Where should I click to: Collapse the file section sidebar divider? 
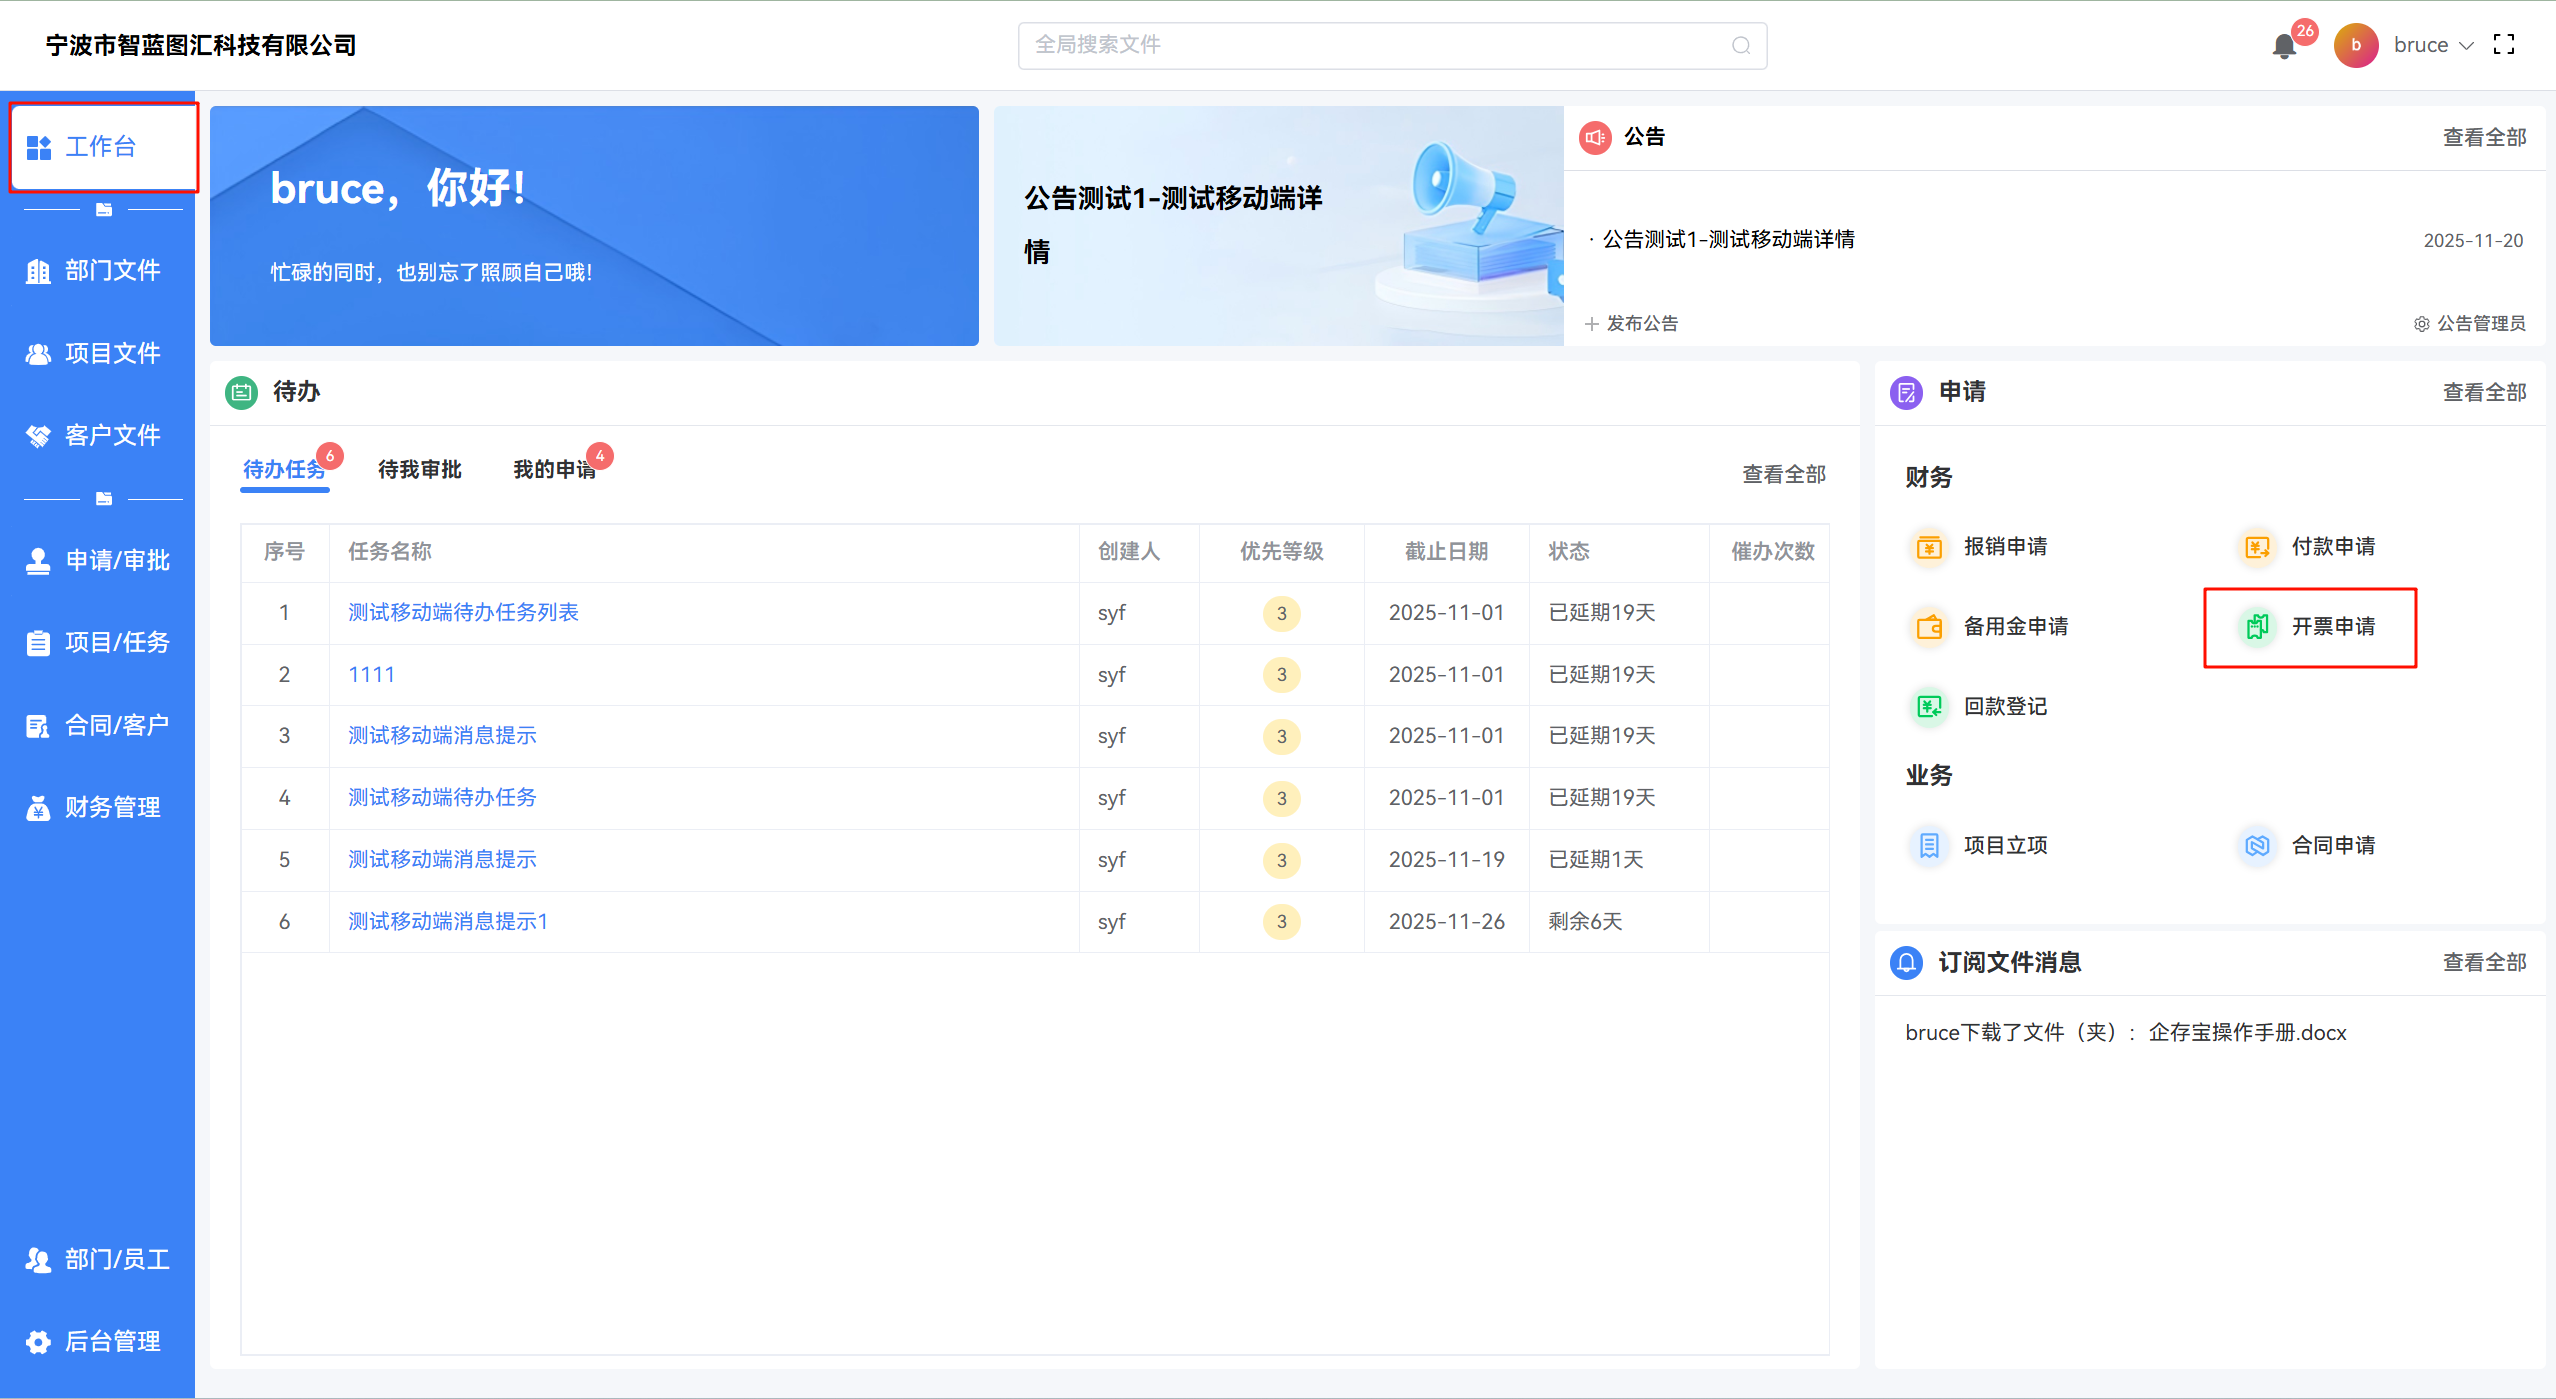(103, 210)
